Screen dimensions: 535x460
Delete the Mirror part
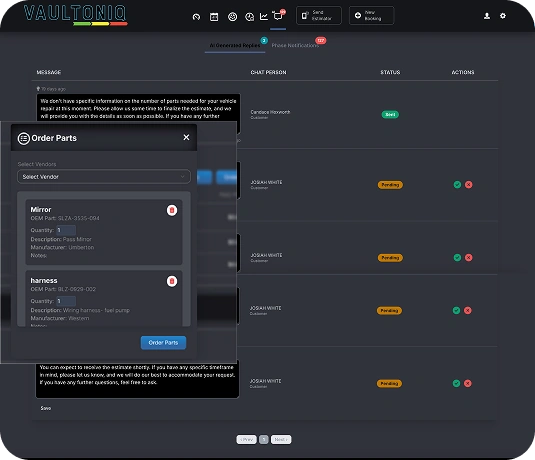coord(172,210)
